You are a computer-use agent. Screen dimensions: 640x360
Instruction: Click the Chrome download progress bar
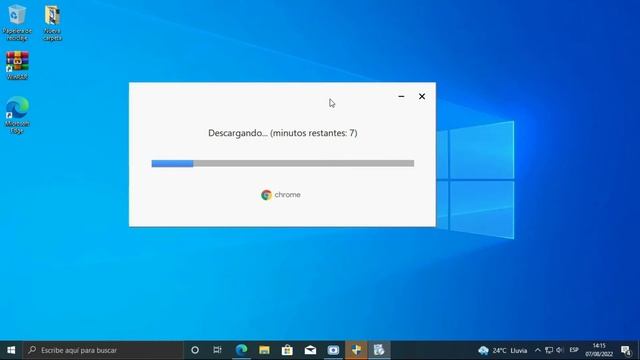click(x=283, y=163)
